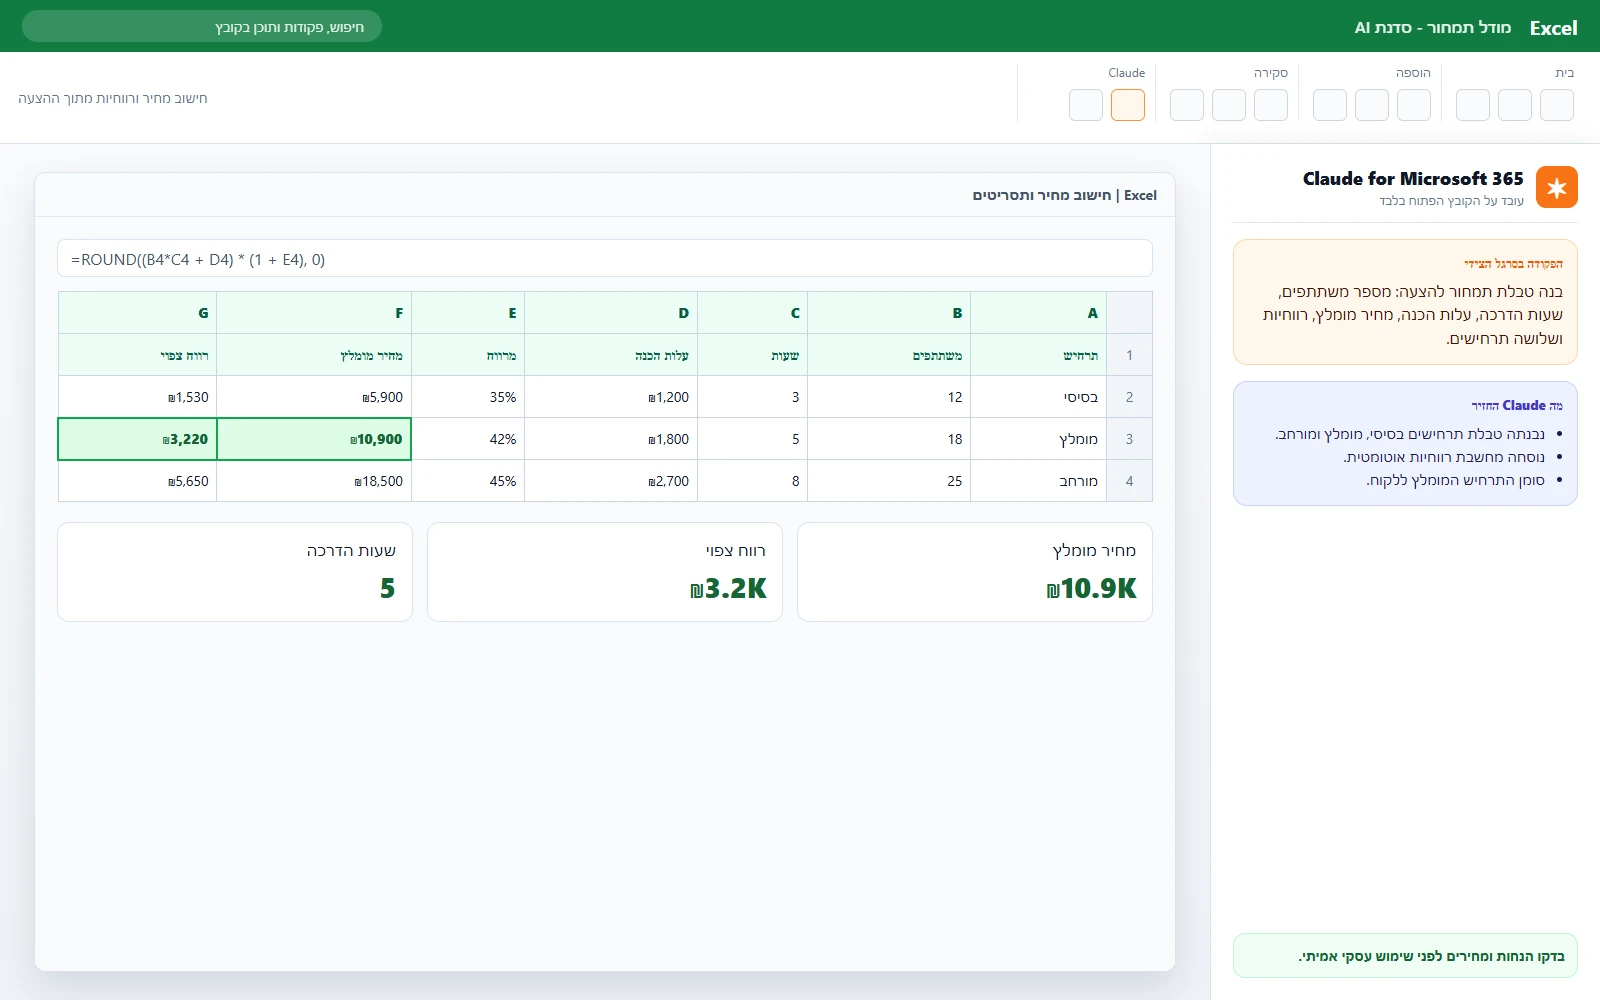Open the הוספה ribbon tab label
Viewport: 1600px width, 1000px height.
[1413, 73]
